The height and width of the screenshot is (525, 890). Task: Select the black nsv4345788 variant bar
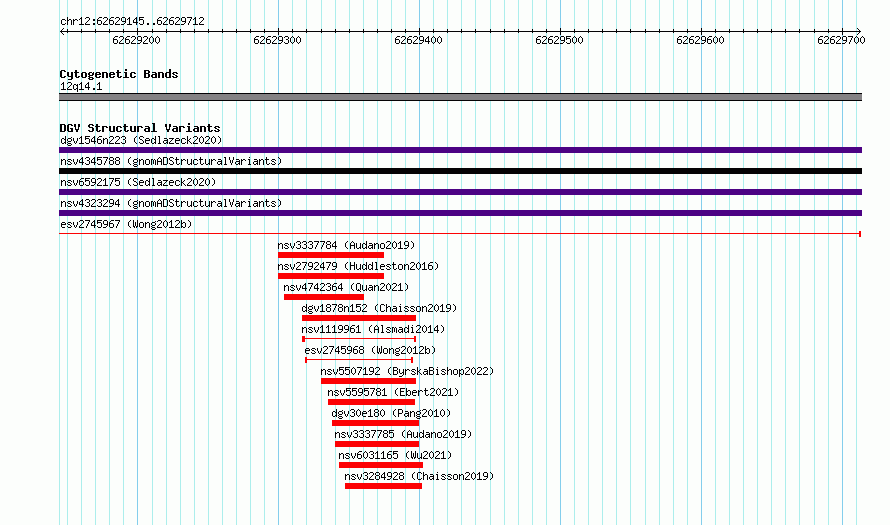460,171
